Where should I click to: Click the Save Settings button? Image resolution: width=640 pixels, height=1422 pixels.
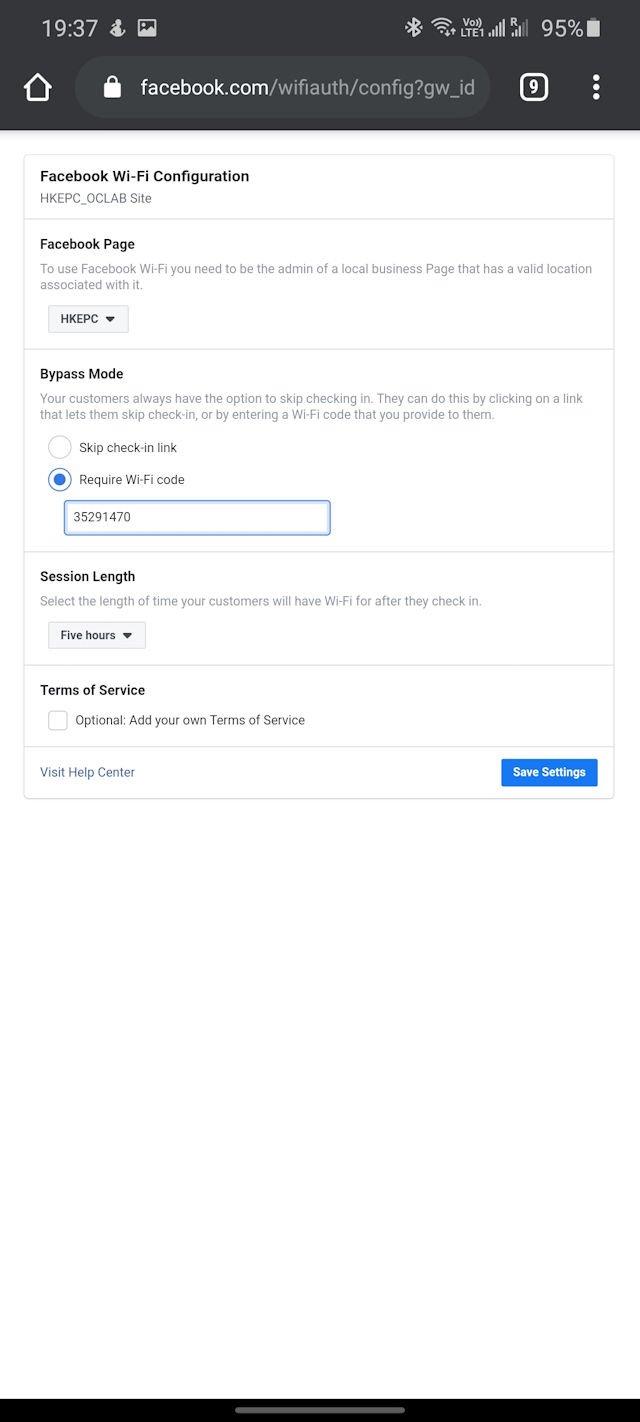pos(549,772)
